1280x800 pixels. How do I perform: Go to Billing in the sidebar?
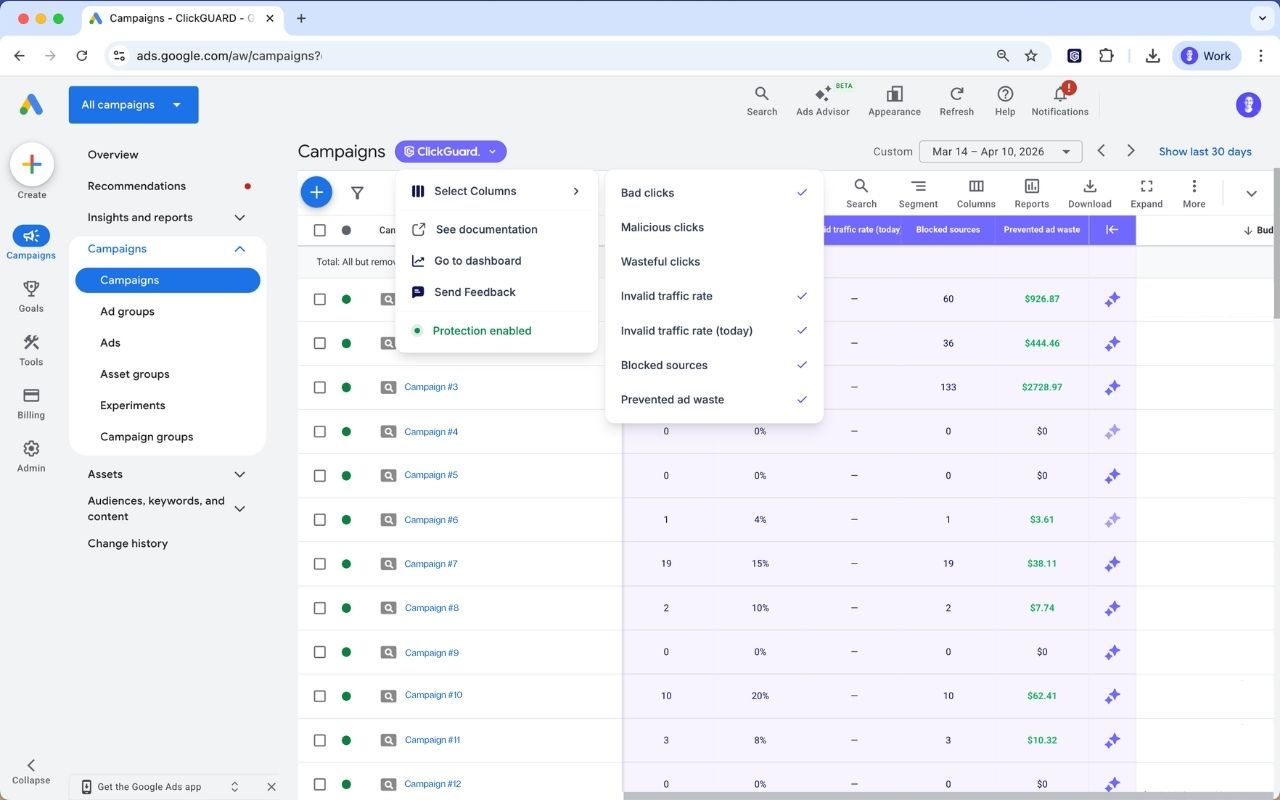point(31,402)
